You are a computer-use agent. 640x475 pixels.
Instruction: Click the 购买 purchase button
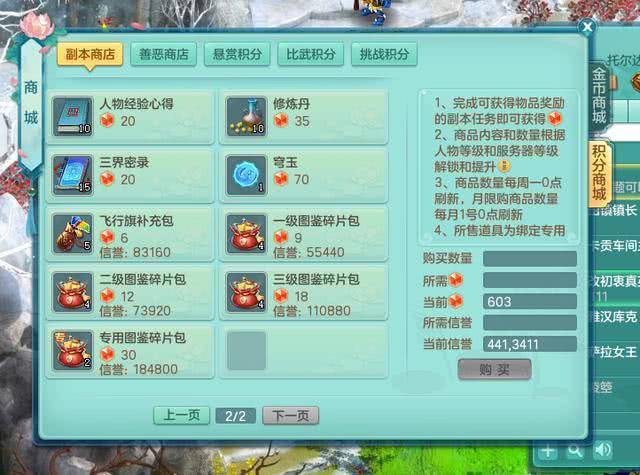tap(495, 370)
